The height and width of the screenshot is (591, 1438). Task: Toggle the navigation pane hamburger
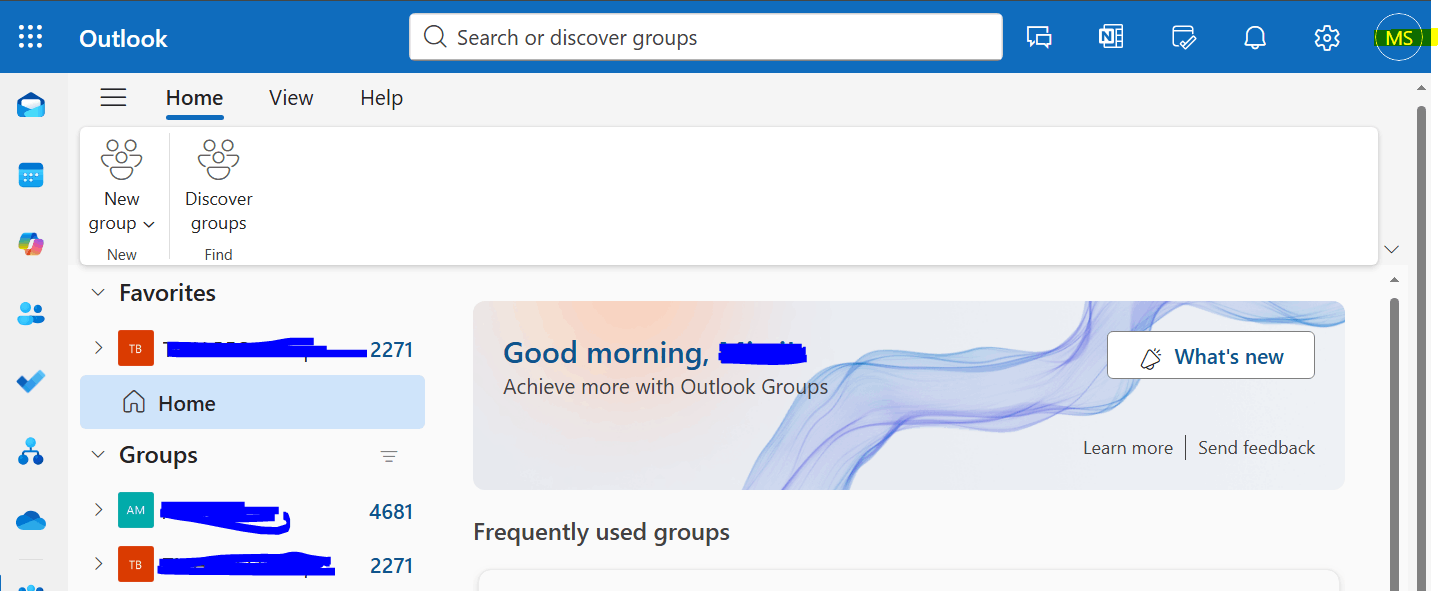[114, 97]
